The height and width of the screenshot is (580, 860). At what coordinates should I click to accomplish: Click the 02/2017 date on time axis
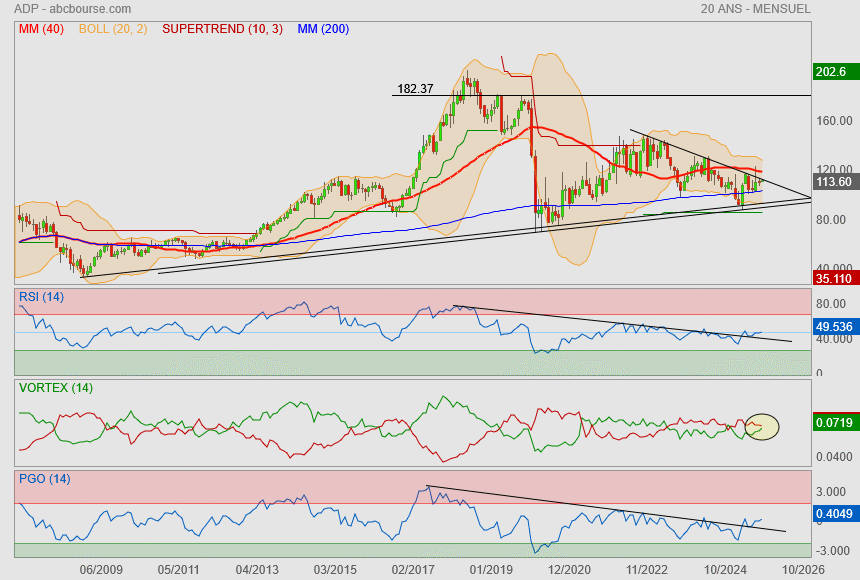point(413,569)
